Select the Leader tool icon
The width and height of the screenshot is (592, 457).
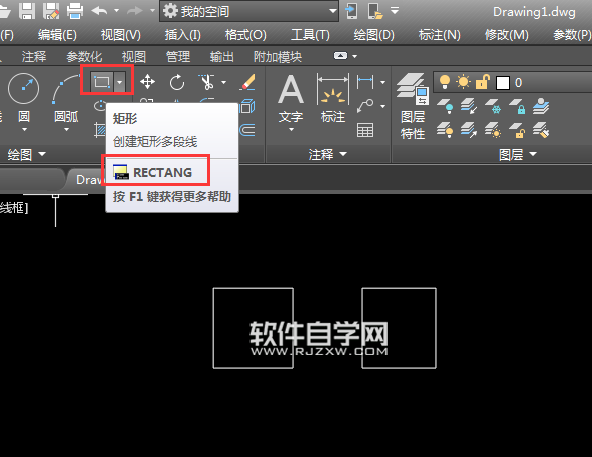coord(365,106)
